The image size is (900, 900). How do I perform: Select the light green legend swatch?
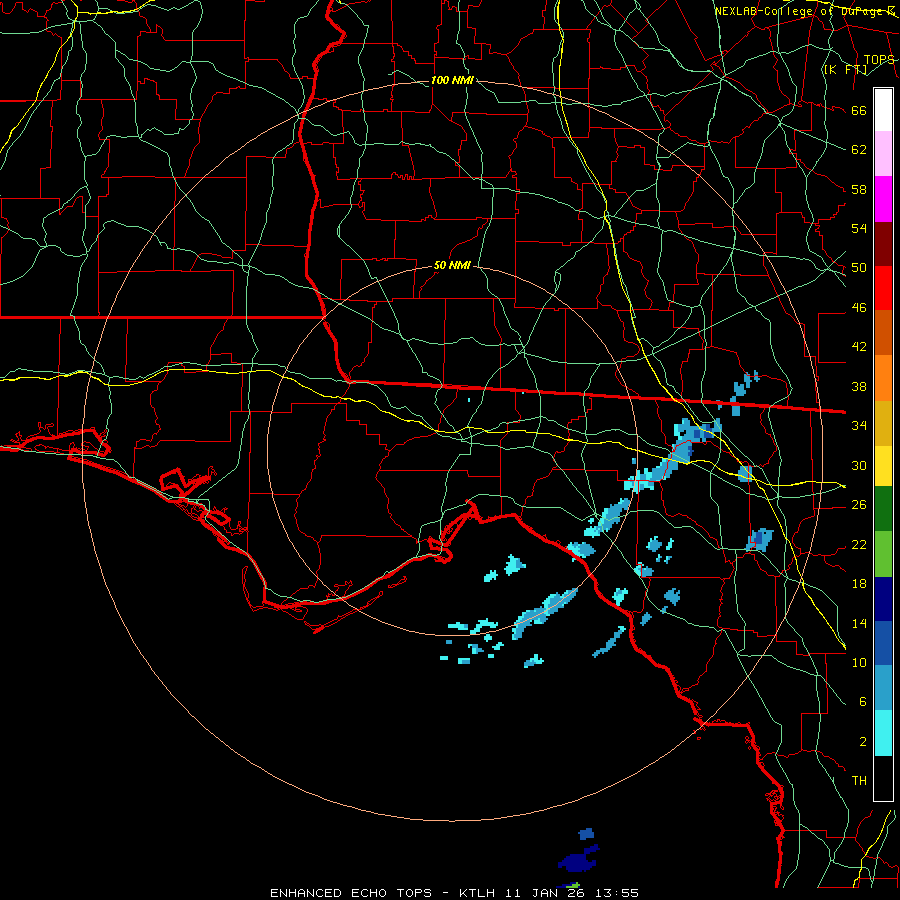[x=883, y=554]
